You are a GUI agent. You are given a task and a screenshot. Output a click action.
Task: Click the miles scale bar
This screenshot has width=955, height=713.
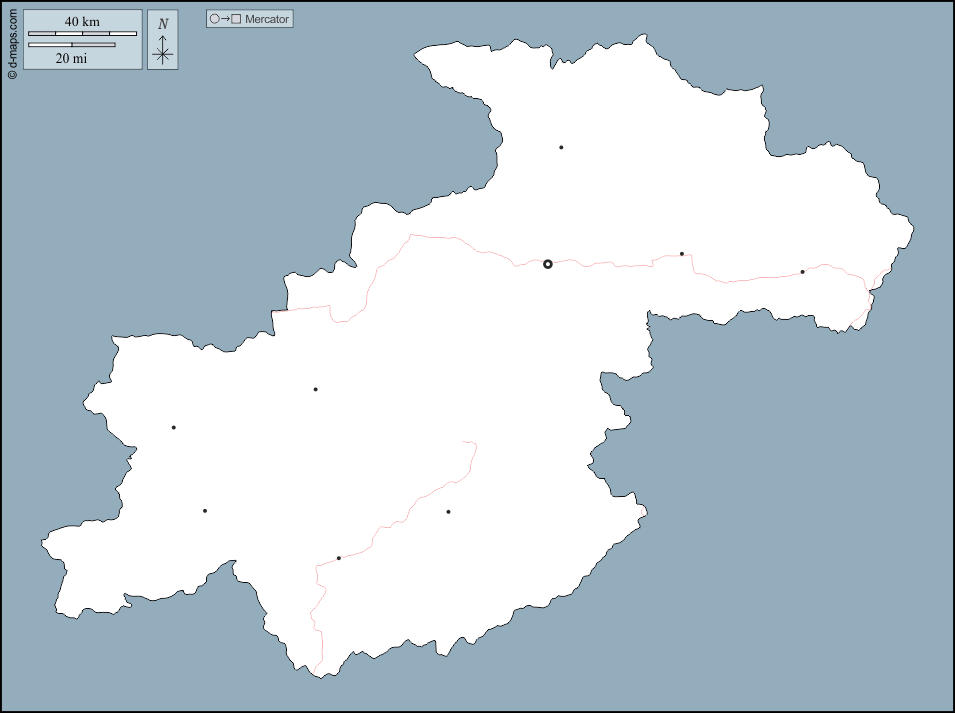pyautogui.click(x=71, y=45)
